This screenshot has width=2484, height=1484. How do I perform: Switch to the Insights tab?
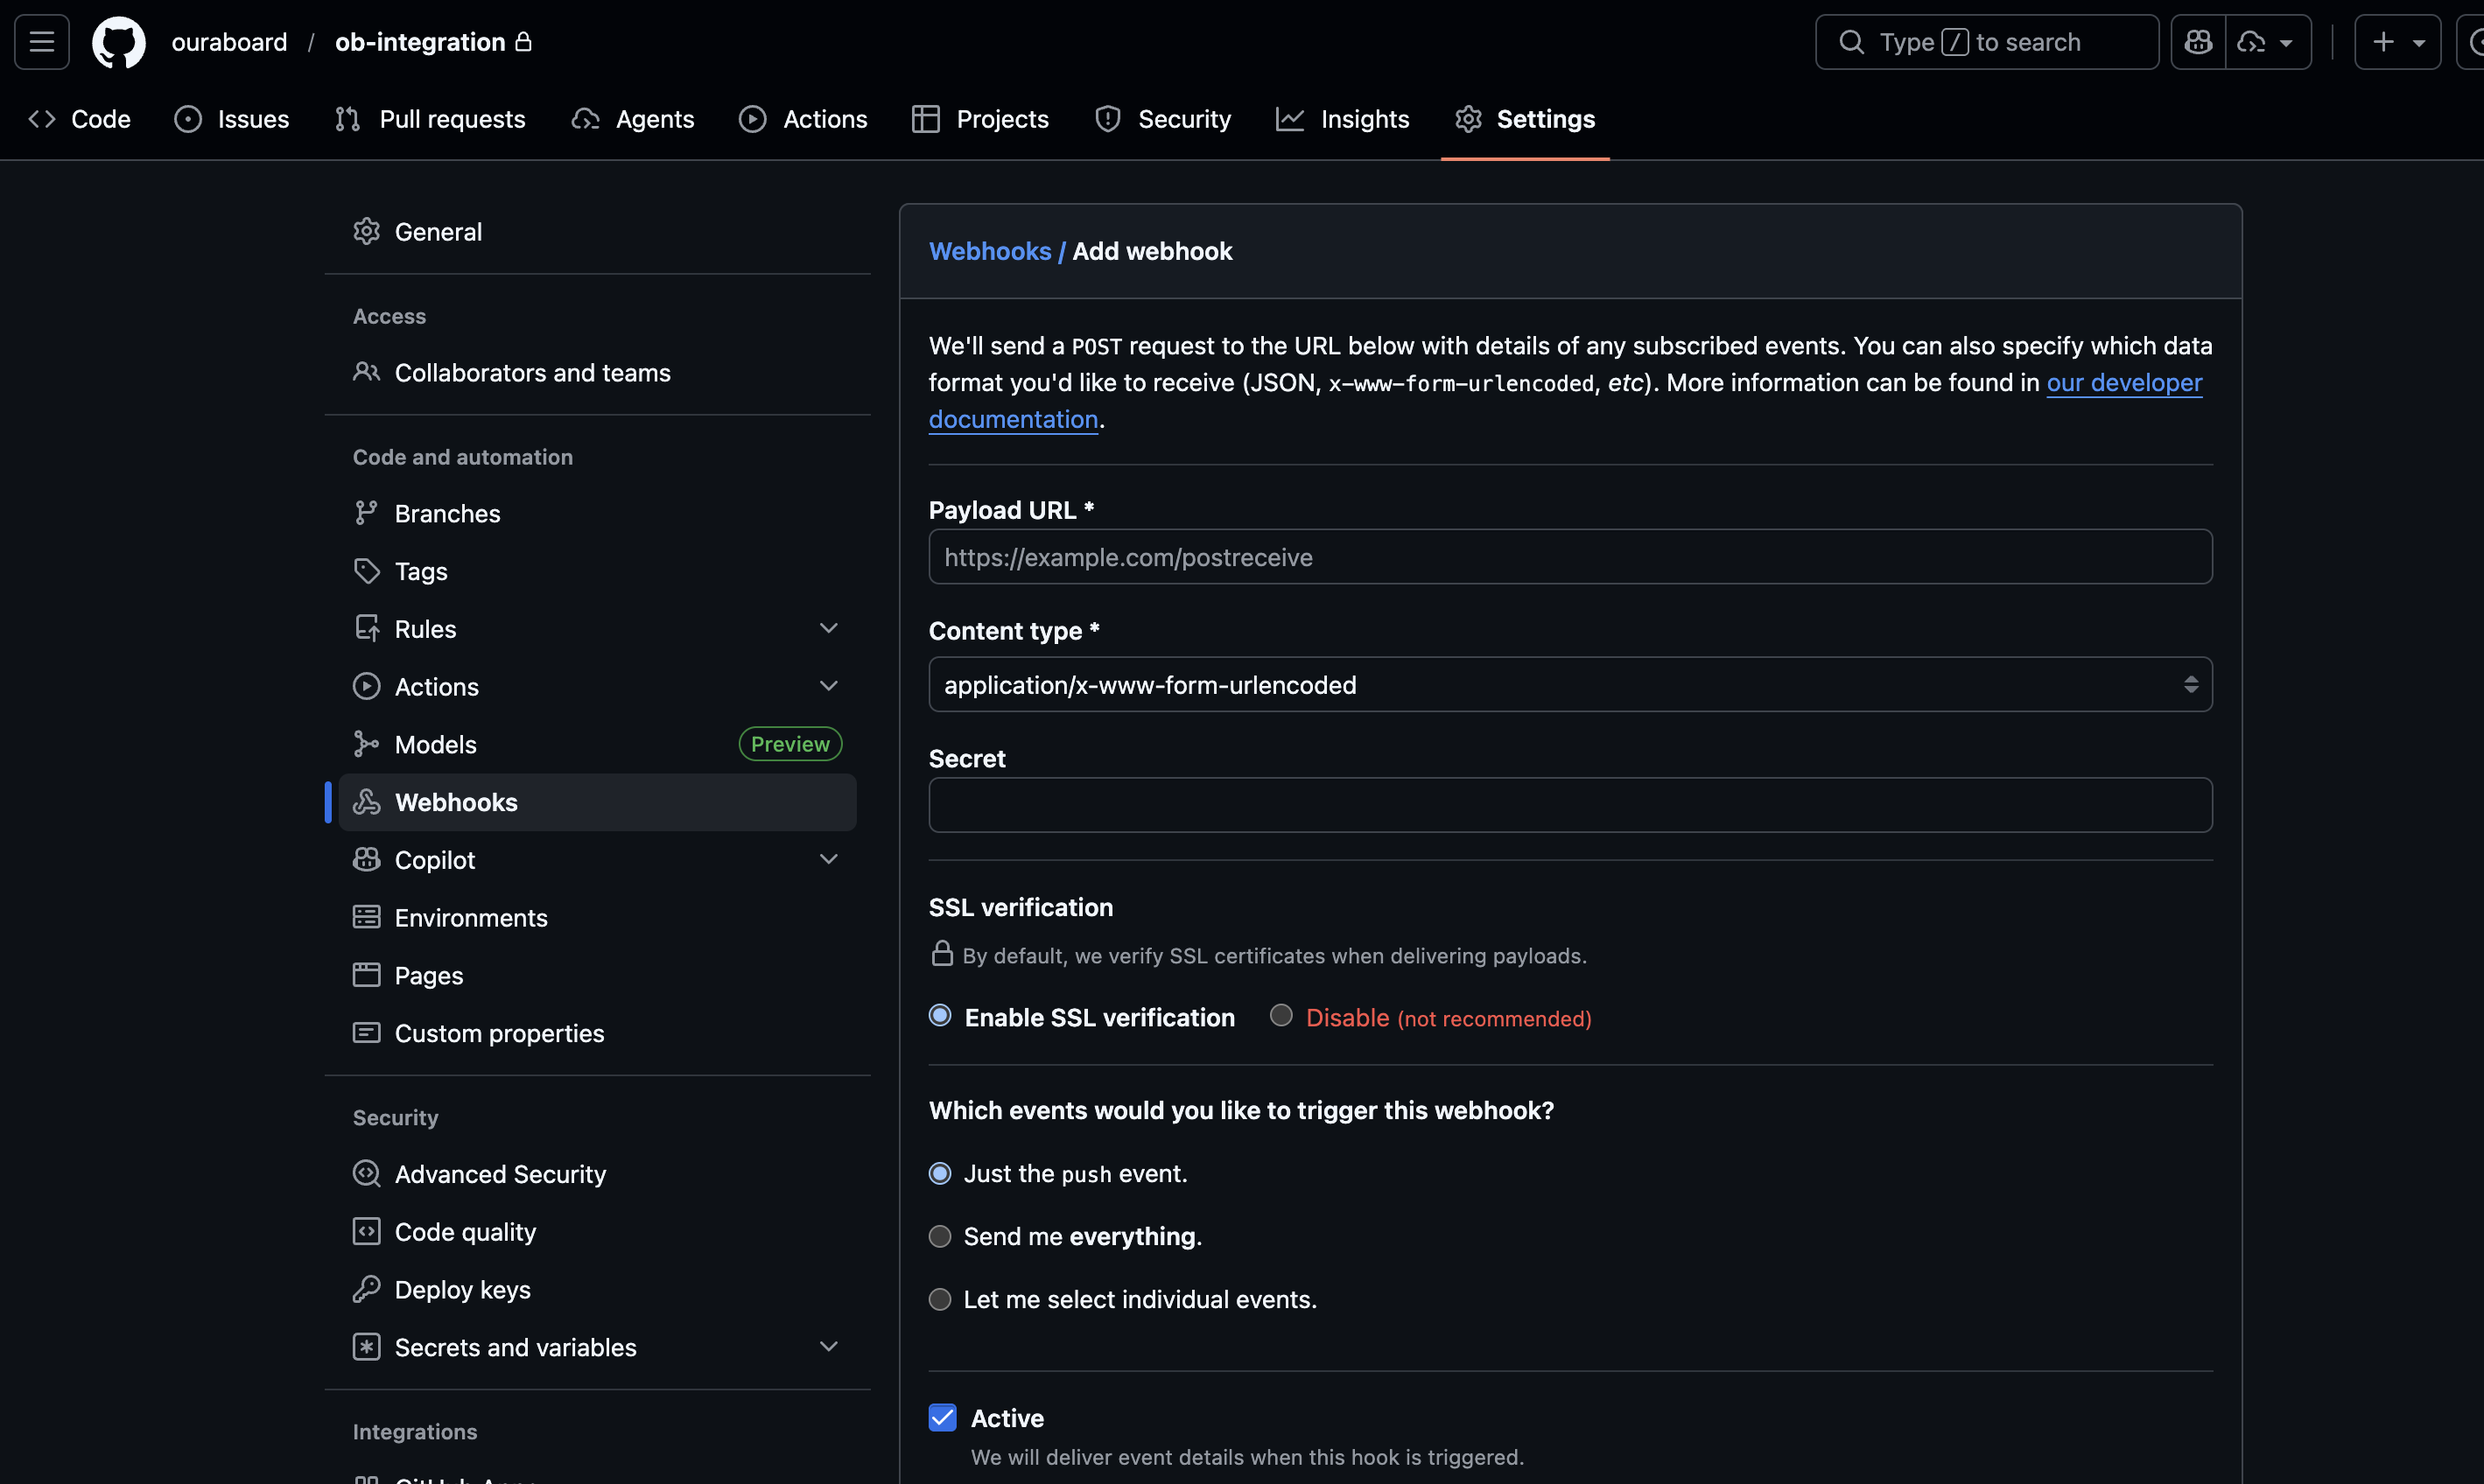pos(1343,119)
